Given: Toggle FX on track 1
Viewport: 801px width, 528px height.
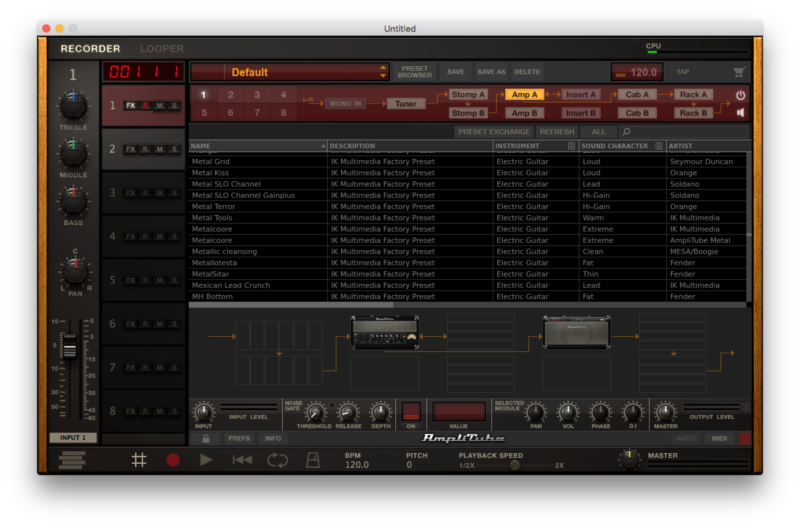Looking at the screenshot, I should click(x=131, y=106).
